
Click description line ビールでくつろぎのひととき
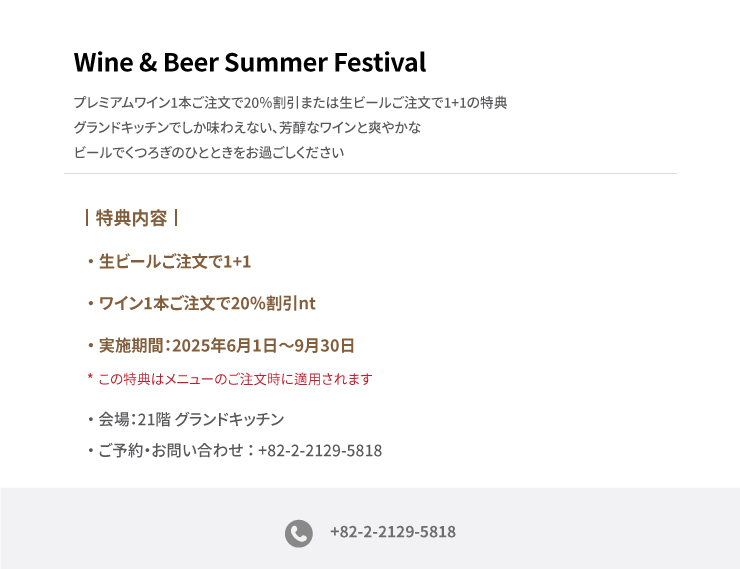[209, 152]
